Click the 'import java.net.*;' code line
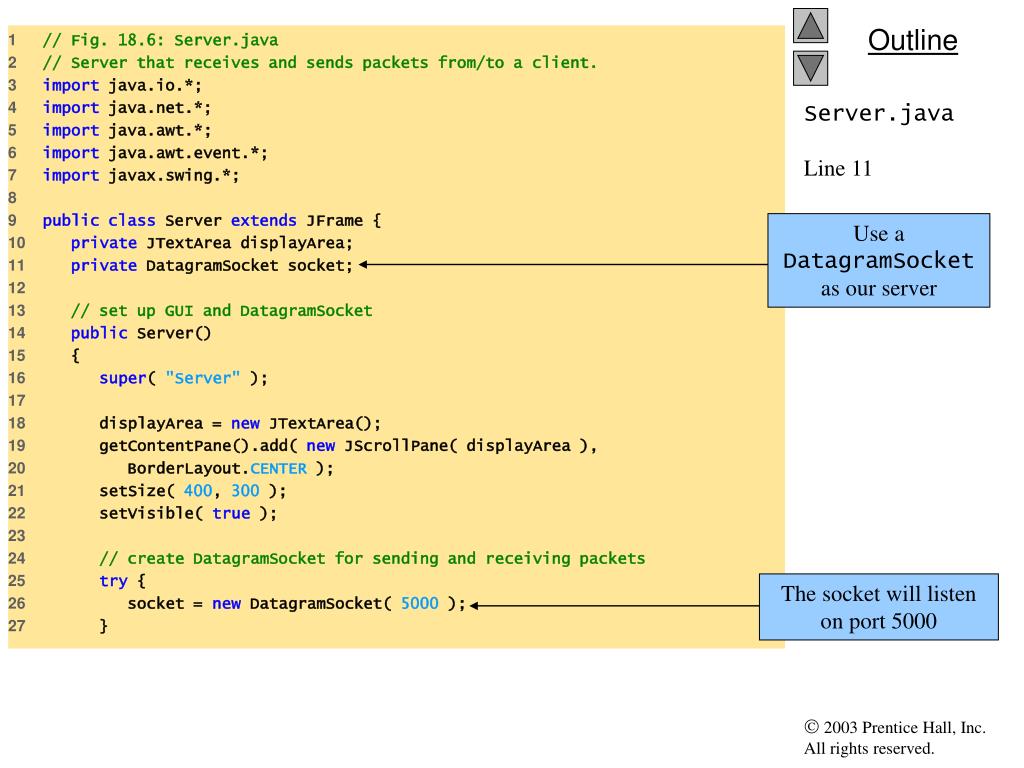Viewport: 1024px width, 768px height. (x=126, y=107)
